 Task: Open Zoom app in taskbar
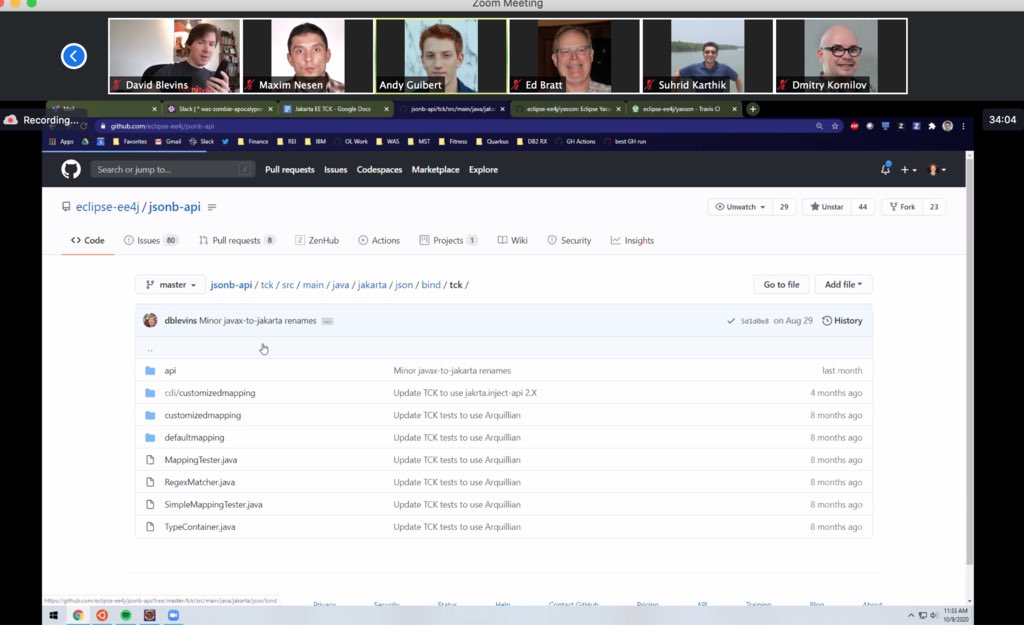pyautogui.click(x=173, y=615)
